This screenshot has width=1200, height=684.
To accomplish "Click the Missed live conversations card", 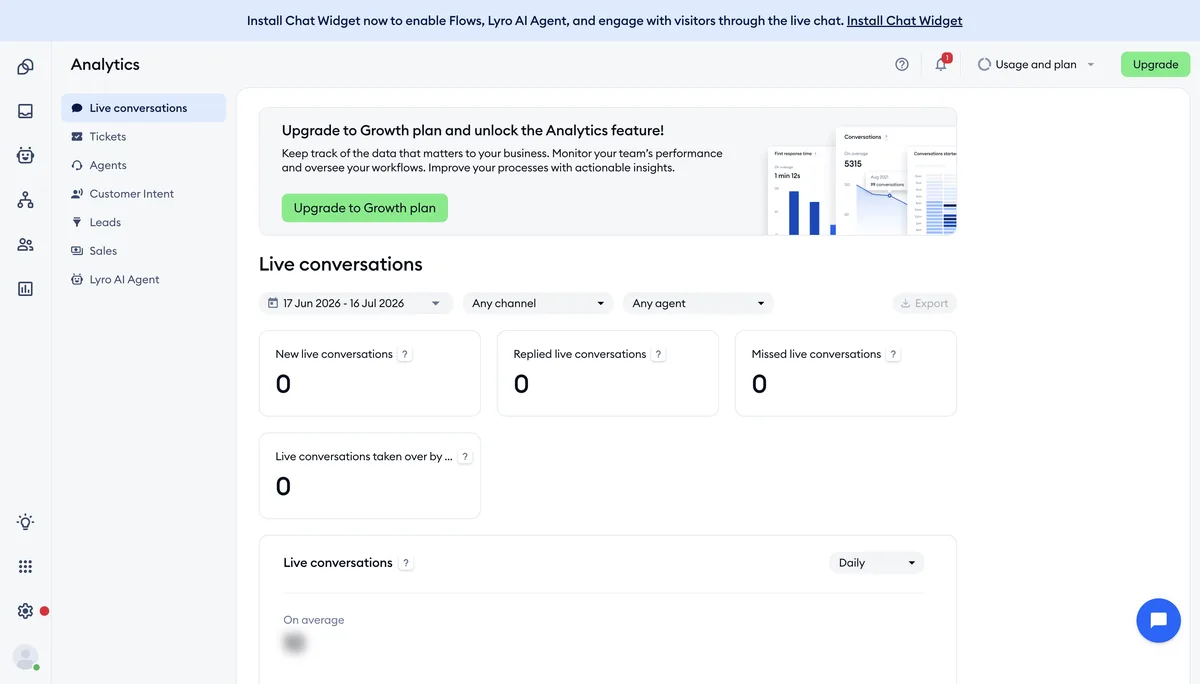I will tap(846, 373).
